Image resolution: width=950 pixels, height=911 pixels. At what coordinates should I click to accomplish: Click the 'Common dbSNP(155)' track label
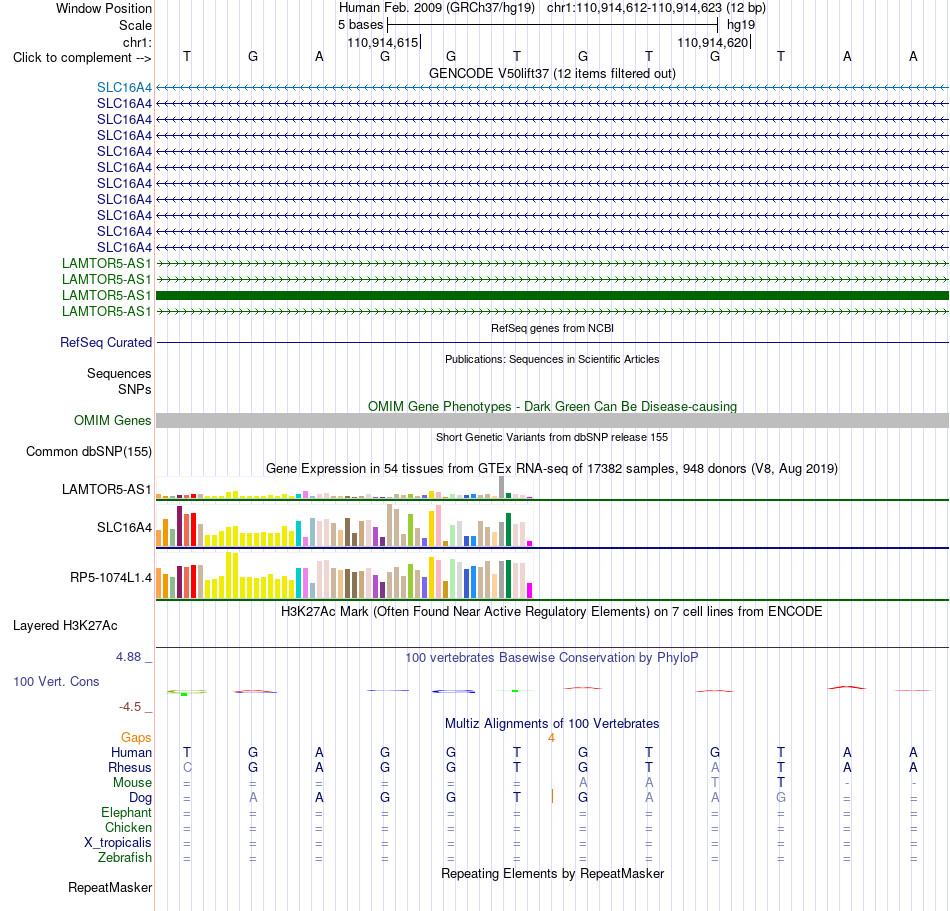click(x=88, y=451)
